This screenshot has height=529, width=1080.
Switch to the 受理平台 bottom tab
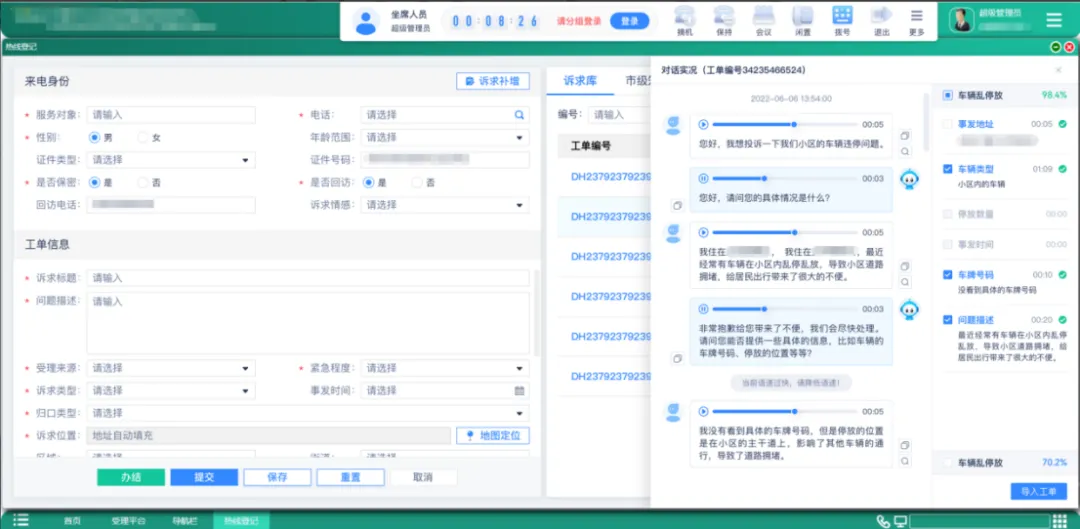(x=128, y=521)
